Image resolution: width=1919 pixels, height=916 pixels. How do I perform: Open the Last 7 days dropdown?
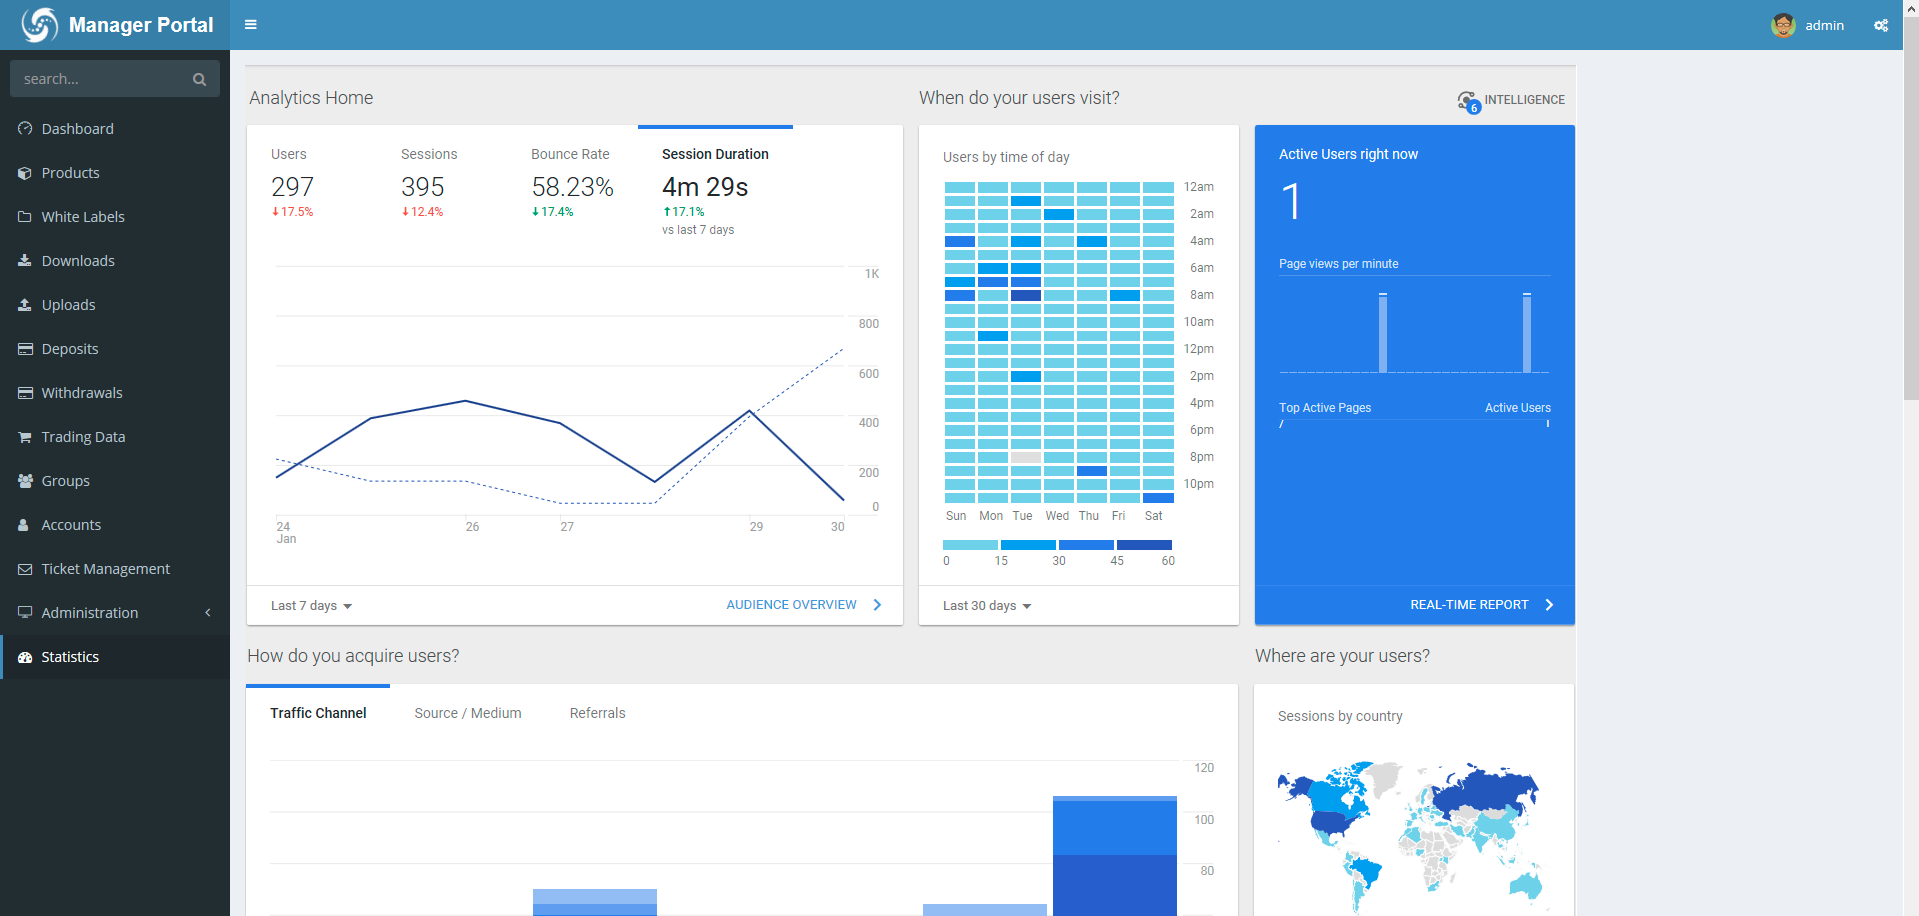click(x=311, y=606)
